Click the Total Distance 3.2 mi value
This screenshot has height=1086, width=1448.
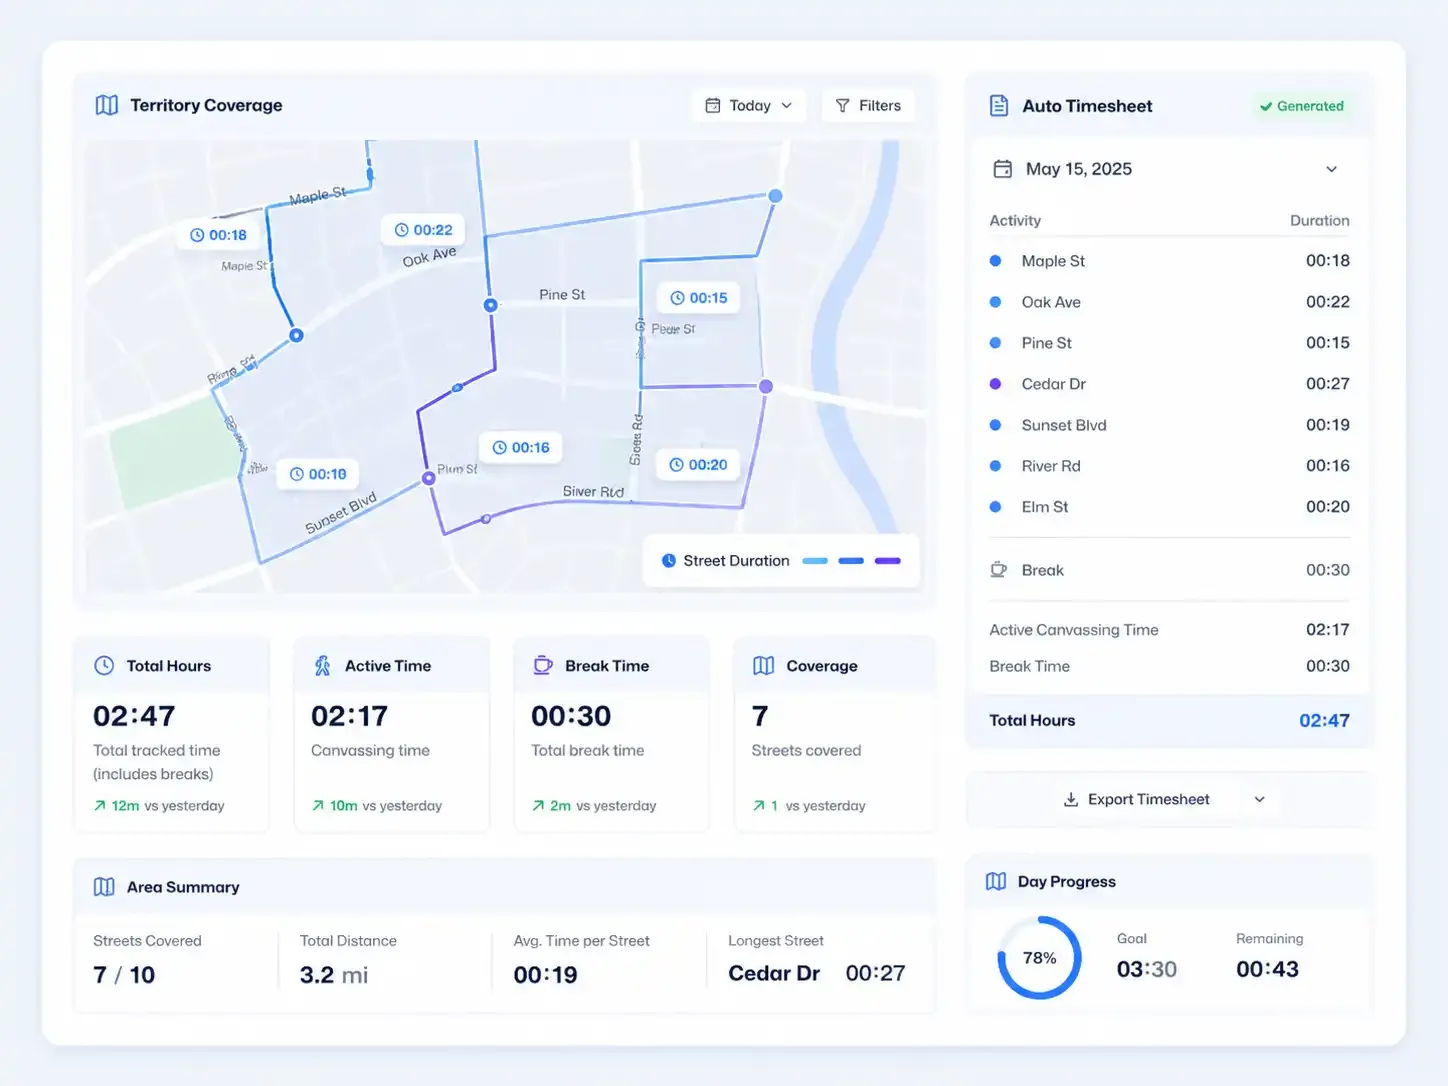pyautogui.click(x=334, y=975)
